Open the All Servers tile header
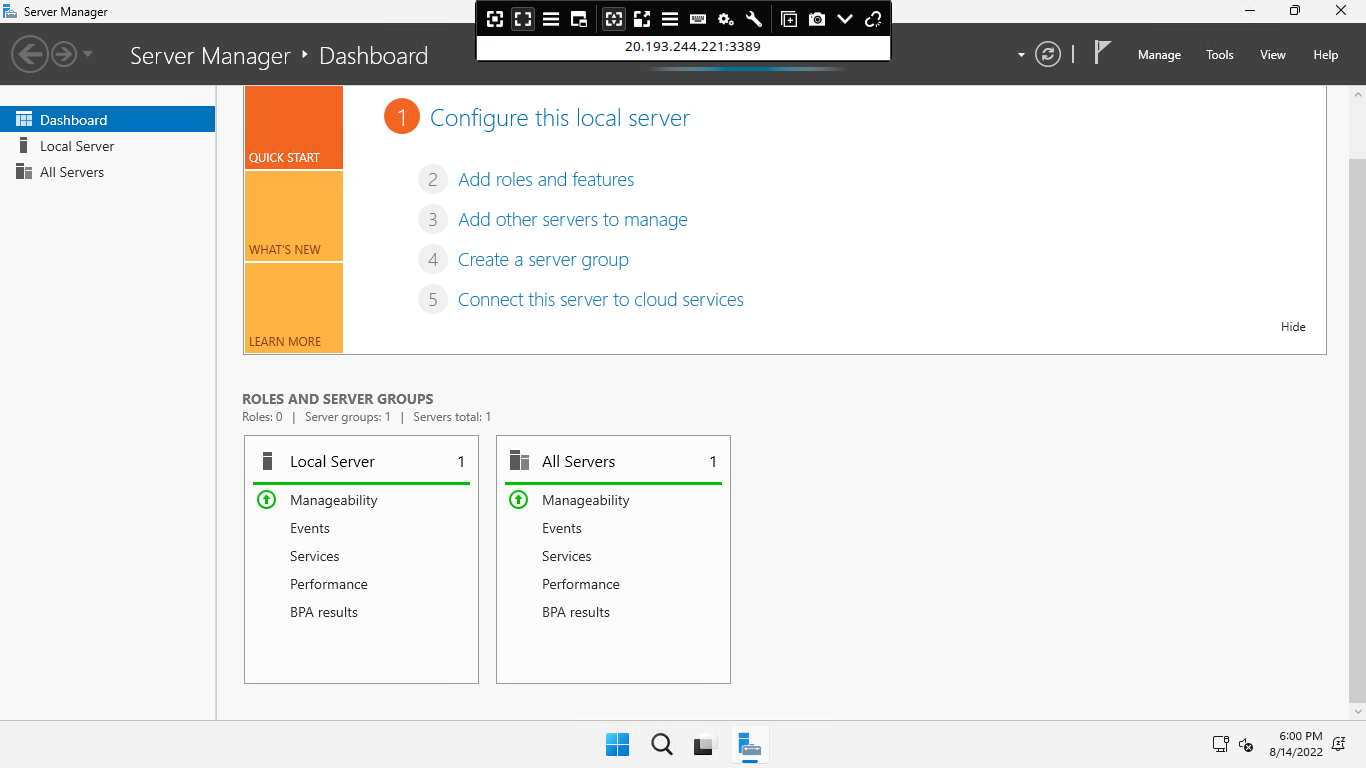Image resolution: width=1366 pixels, height=768 pixels. 613,462
